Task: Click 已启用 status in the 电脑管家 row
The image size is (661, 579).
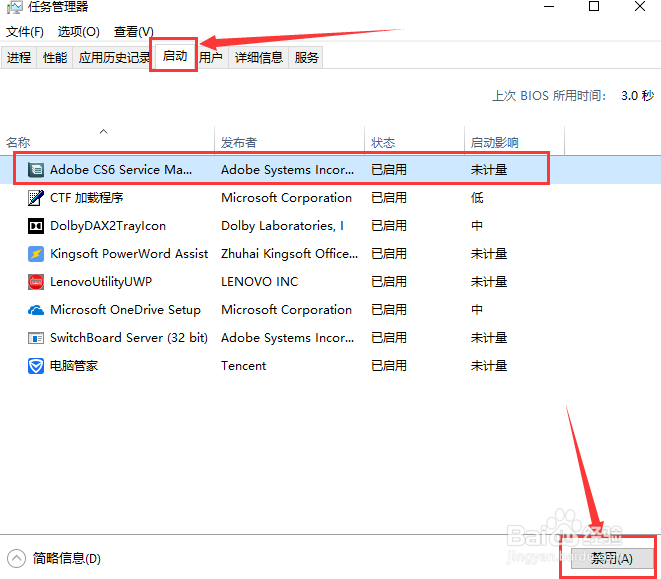Action: pyautogui.click(x=389, y=366)
